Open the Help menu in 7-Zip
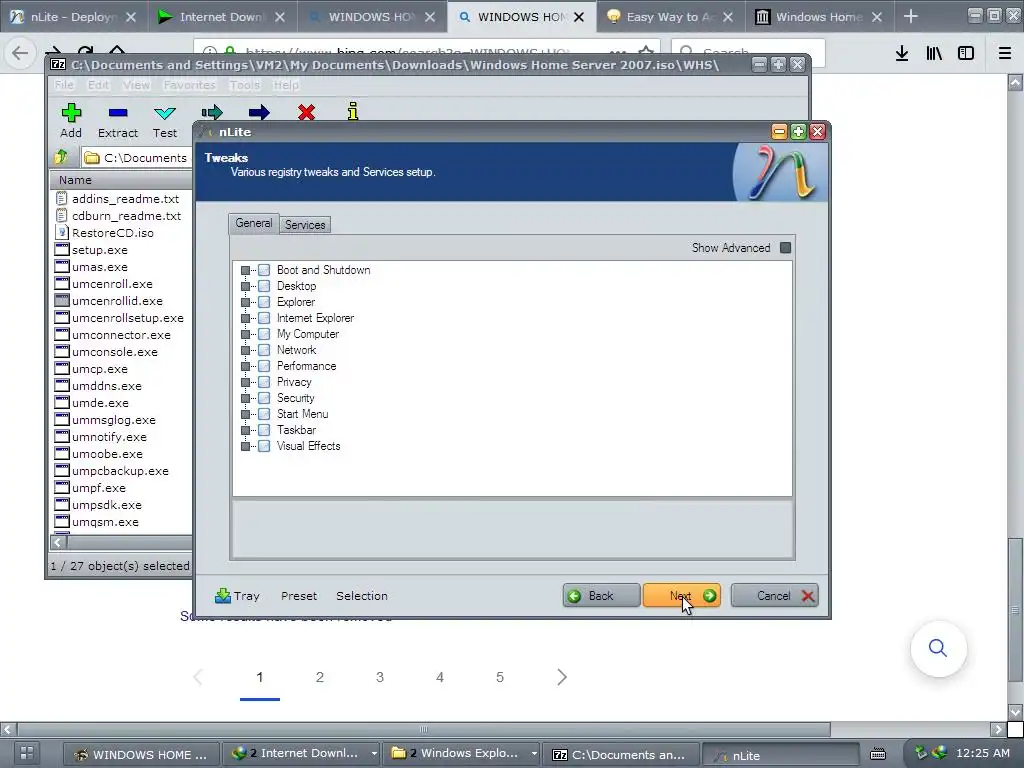Screen dimensions: 1024x768 (285, 85)
